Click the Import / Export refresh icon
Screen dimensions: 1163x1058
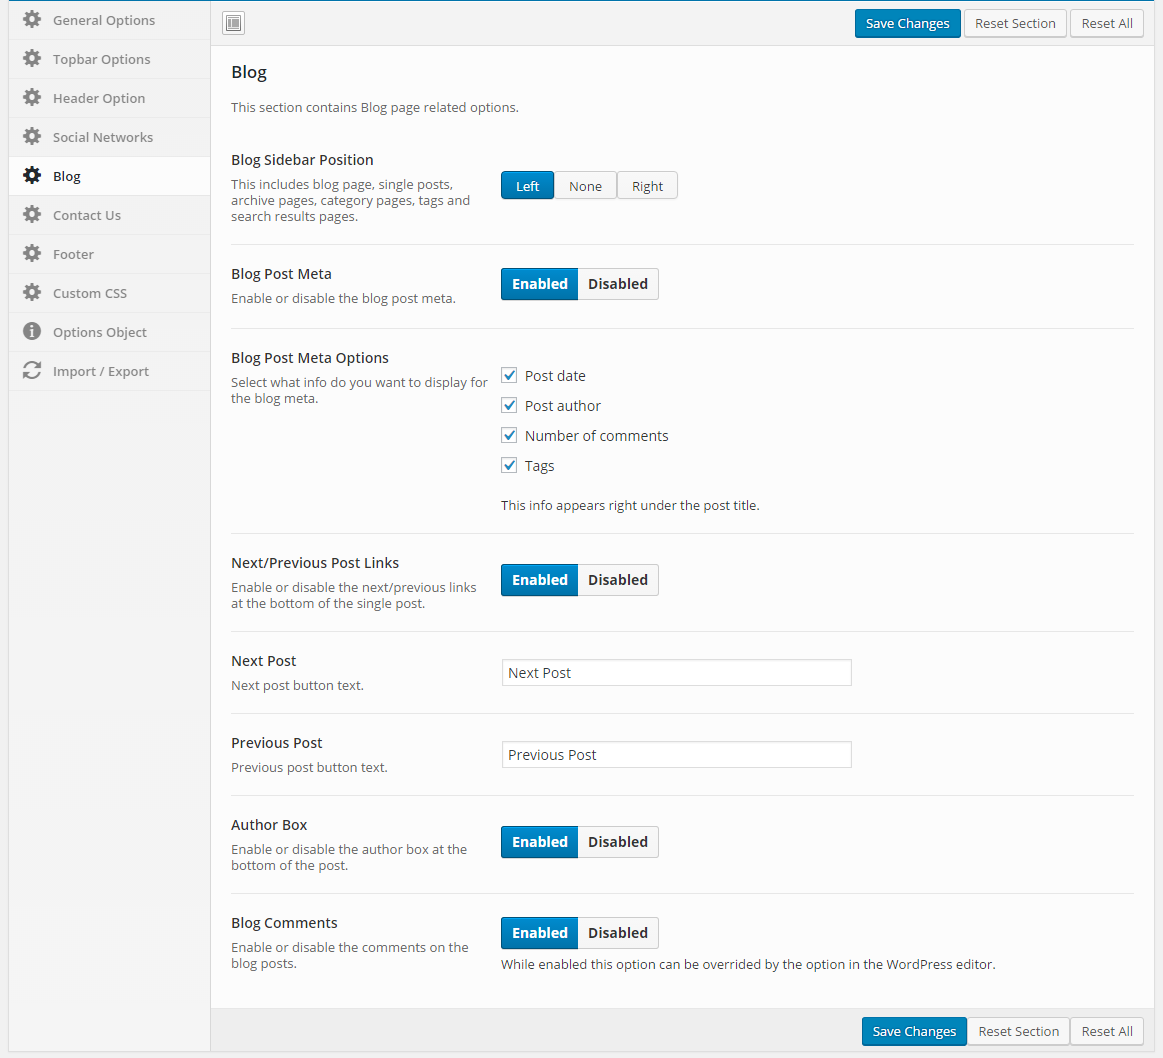coord(32,371)
